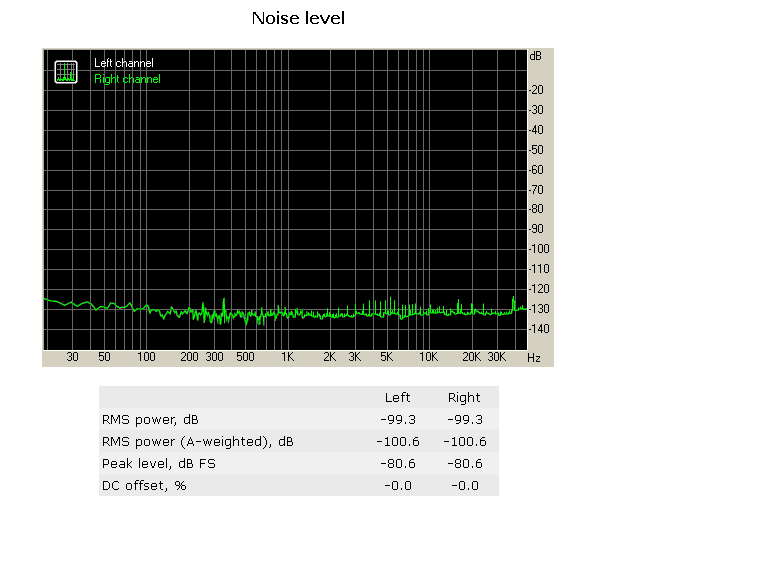
Task: Click the '30' frequency axis label
Action: click(72, 357)
